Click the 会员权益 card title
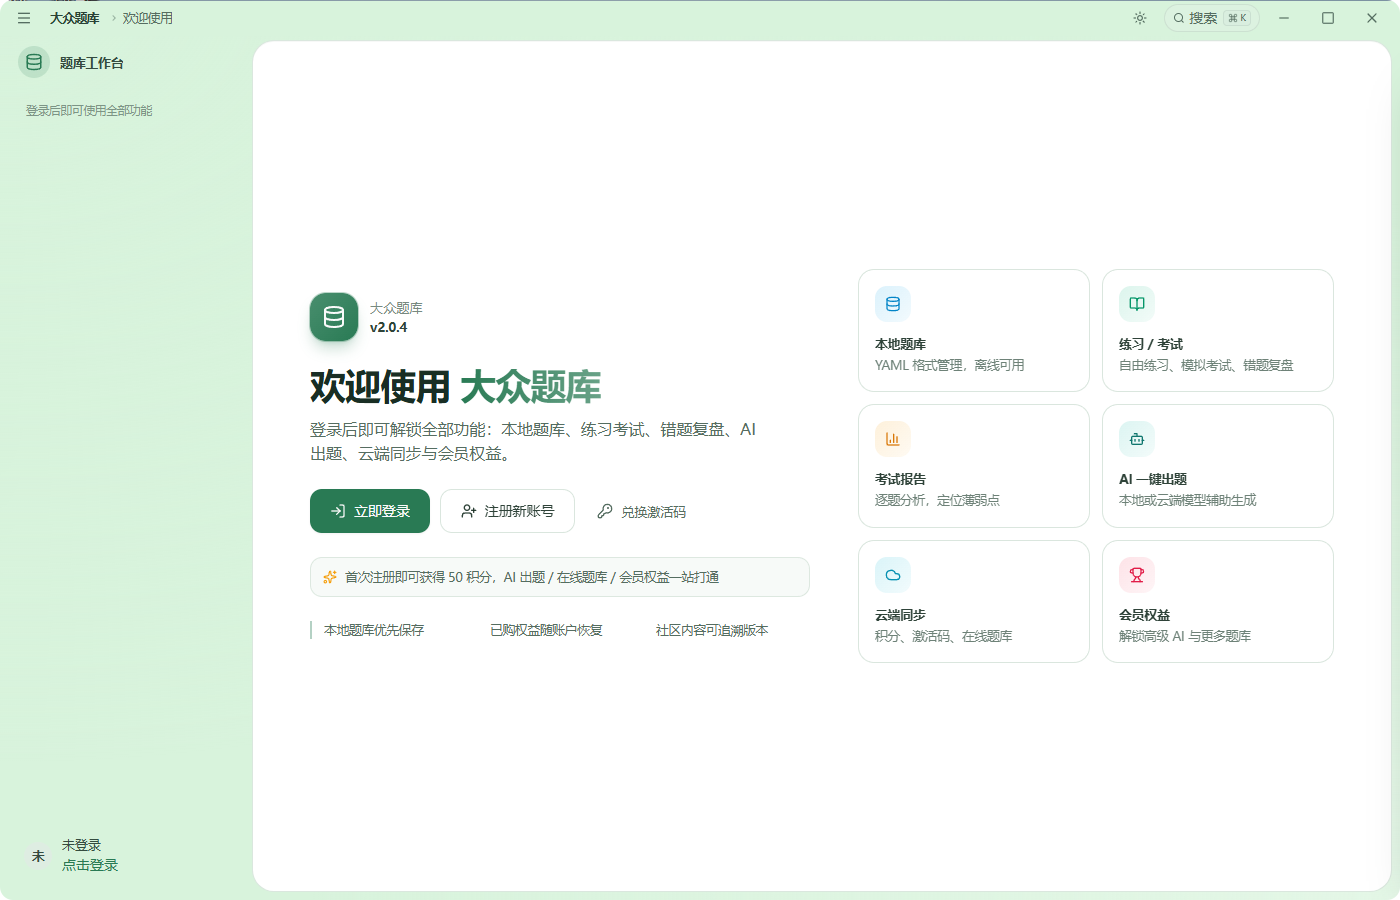The width and height of the screenshot is (1400, 900). pyautogui.click(x=1144, y=615)
